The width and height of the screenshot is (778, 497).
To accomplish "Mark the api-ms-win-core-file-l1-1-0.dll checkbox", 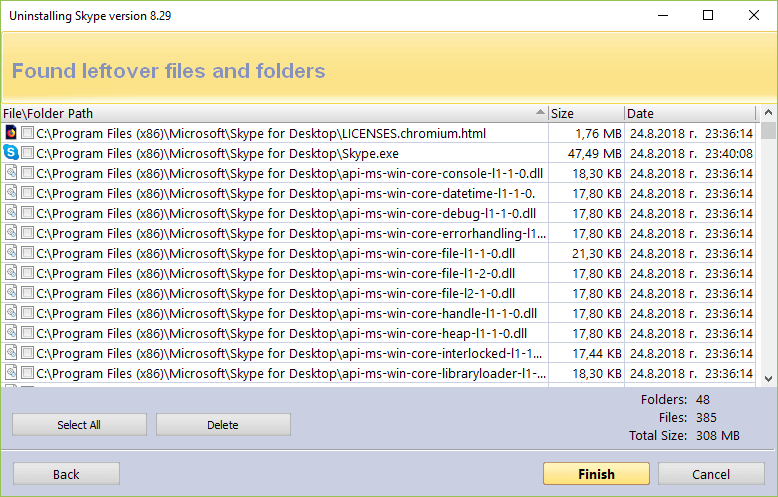I will pyautogui.click(x=27, y=253).
